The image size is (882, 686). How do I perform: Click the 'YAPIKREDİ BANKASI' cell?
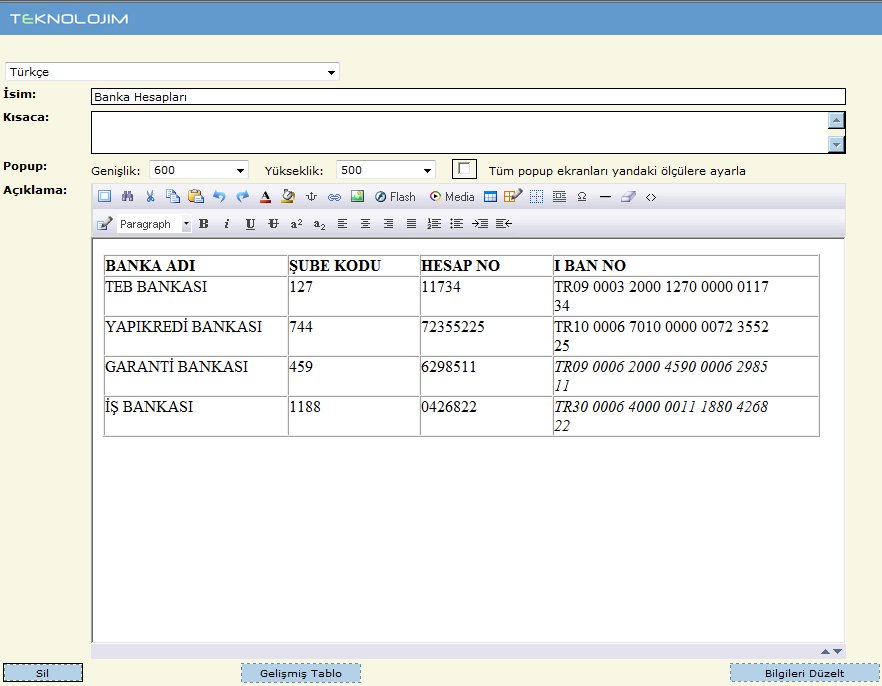point(196,336)
